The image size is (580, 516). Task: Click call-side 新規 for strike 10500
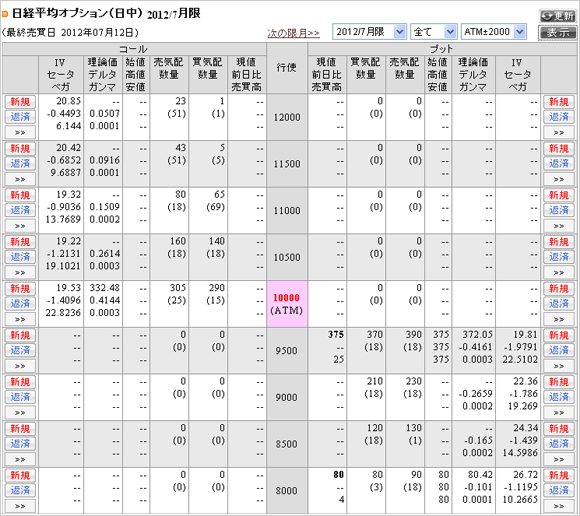(x=20, y=242)
